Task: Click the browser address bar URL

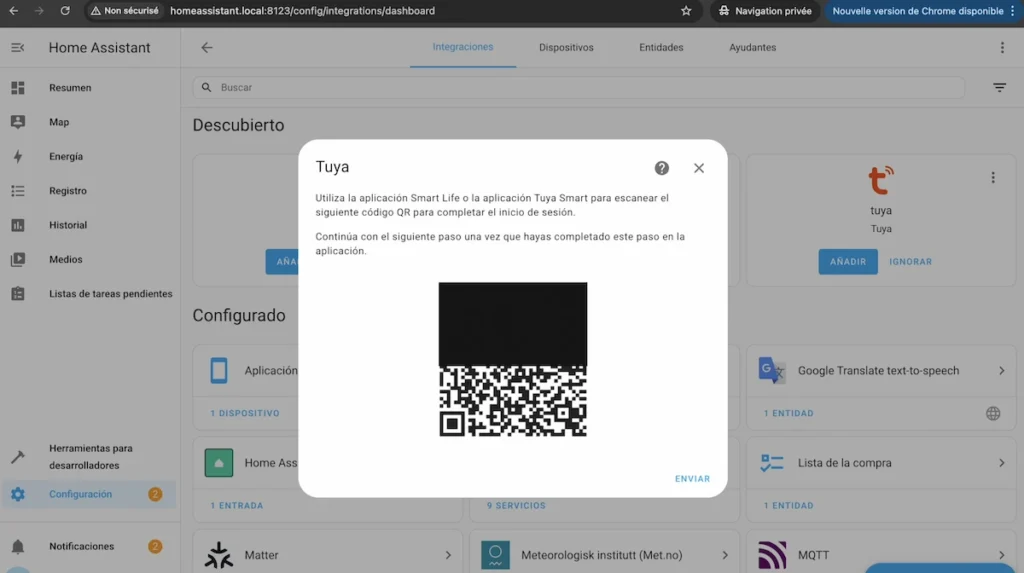Action: (302, 11)
